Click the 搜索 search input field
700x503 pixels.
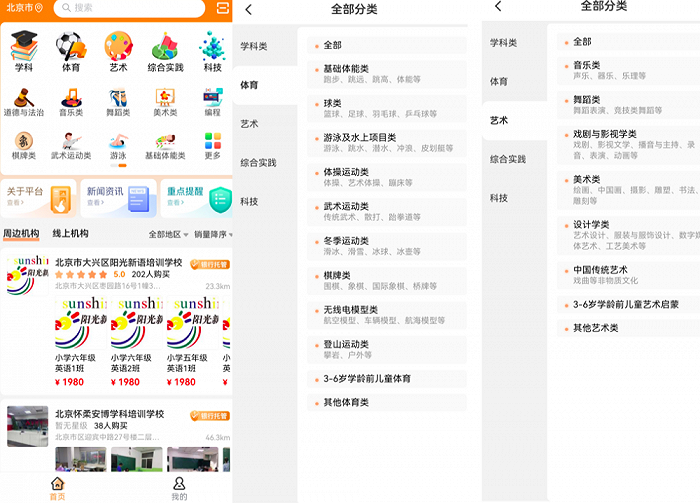click(x=130, y=8)
